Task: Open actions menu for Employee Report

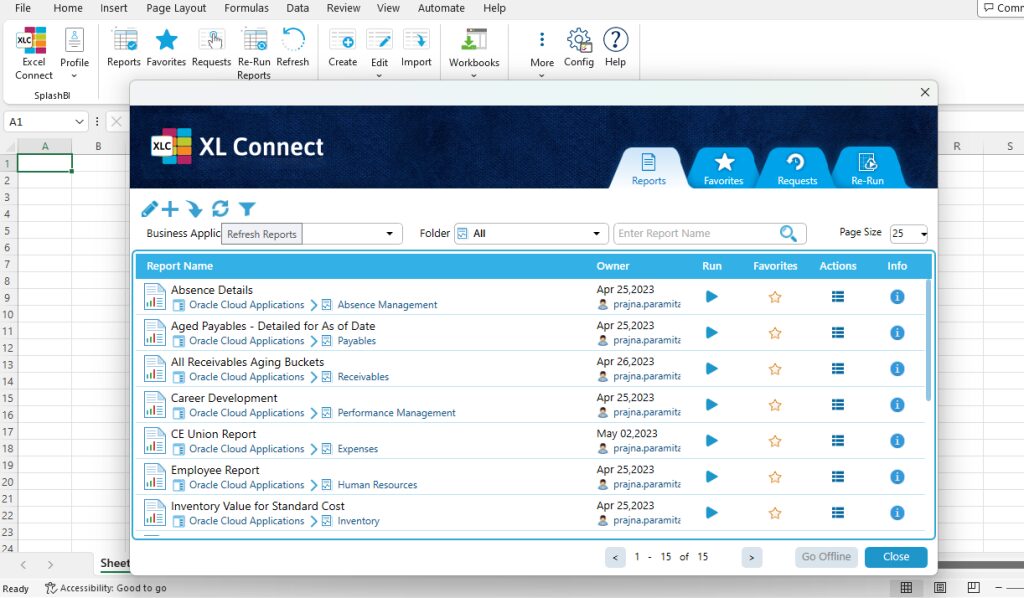Action: 838,477
